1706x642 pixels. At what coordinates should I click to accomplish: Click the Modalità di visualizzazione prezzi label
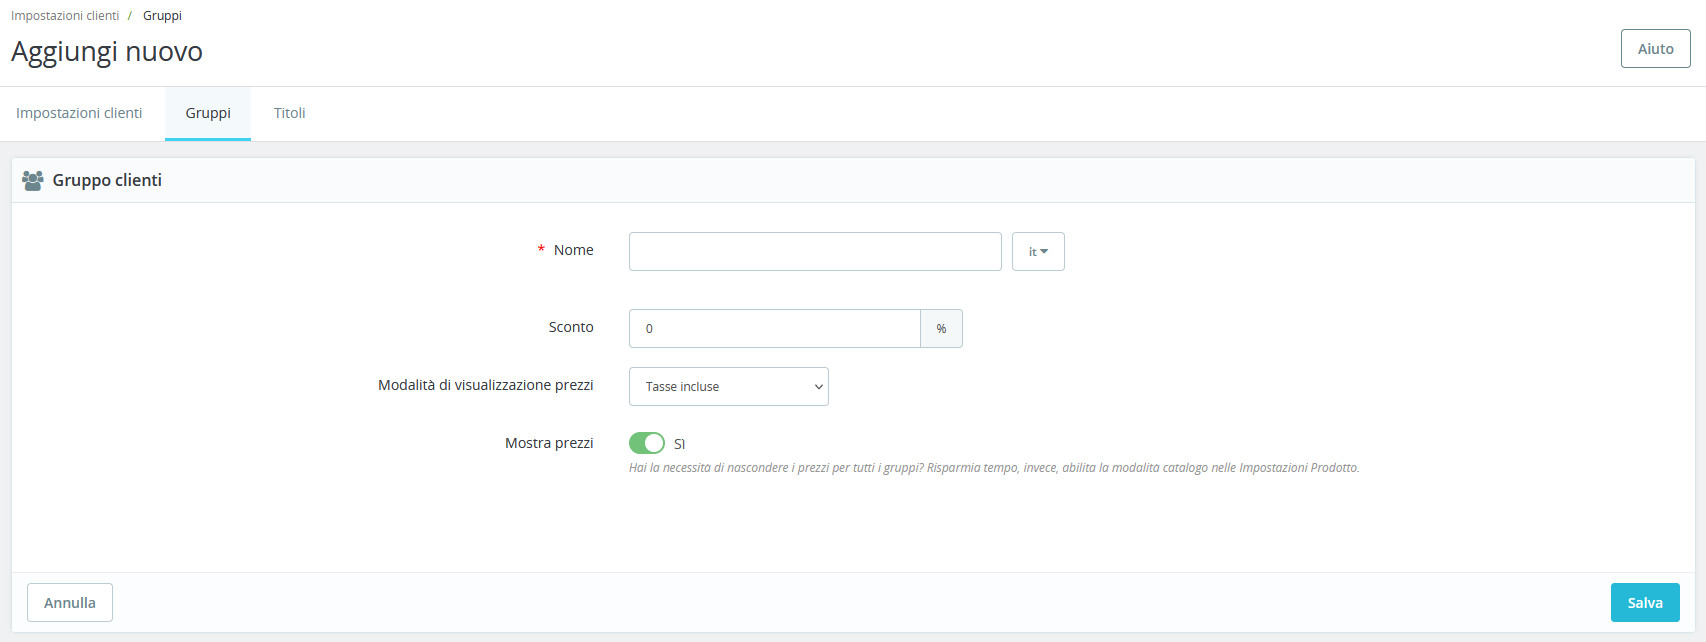pos(486,385)
